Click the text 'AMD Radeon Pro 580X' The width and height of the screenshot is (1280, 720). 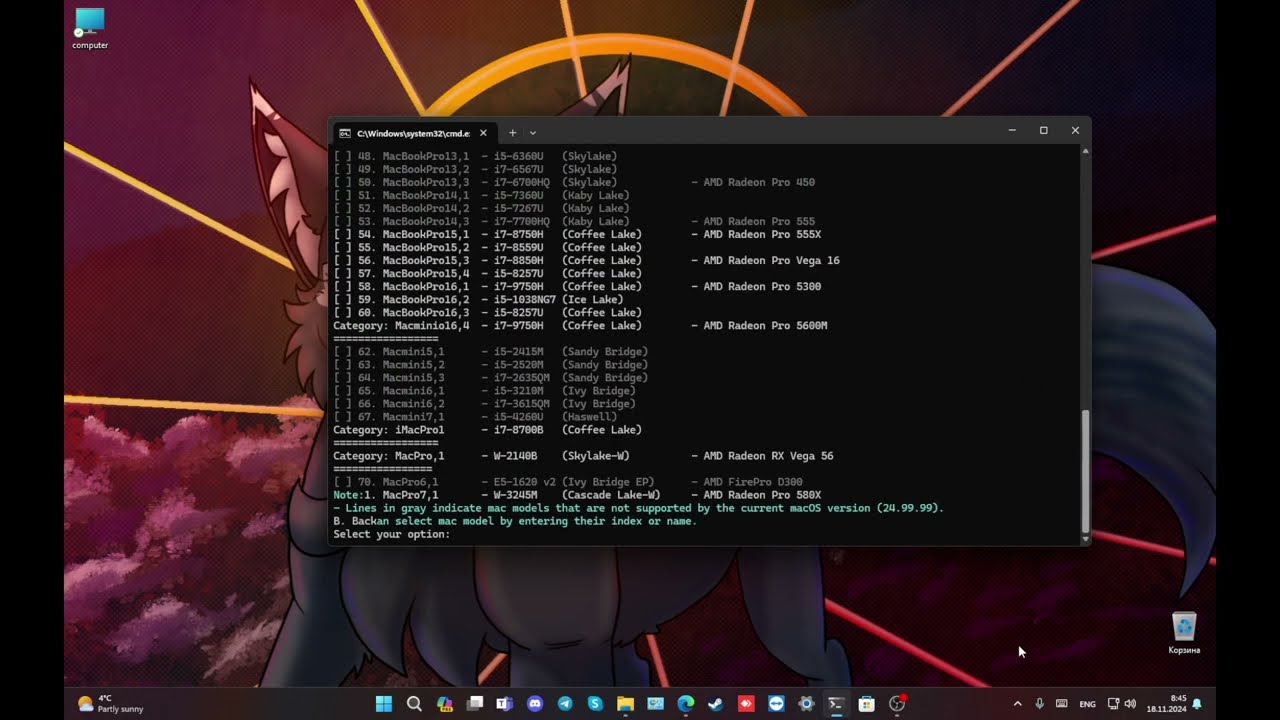[x=762, y=494]
